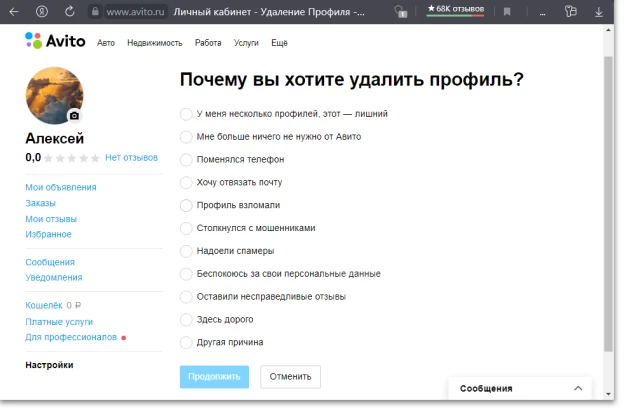624x410 pixels.
Task: Open the Нет отзывов link
Action: [131, 158]
